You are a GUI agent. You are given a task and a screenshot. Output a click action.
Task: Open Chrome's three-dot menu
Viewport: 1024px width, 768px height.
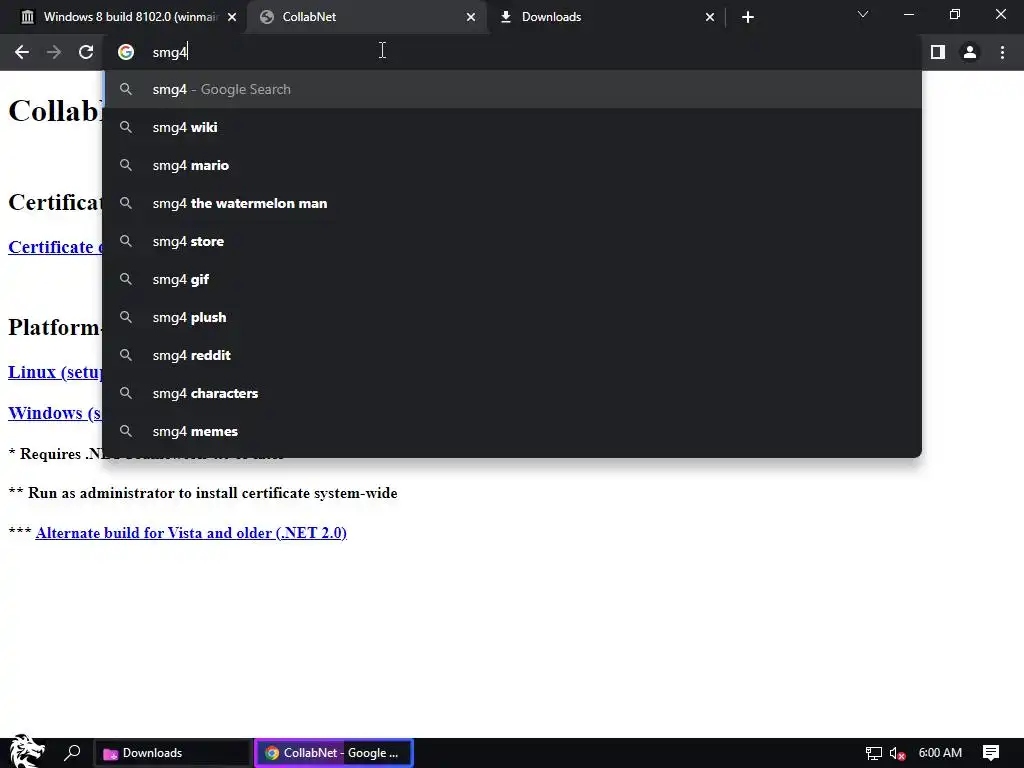point(1002,52)
